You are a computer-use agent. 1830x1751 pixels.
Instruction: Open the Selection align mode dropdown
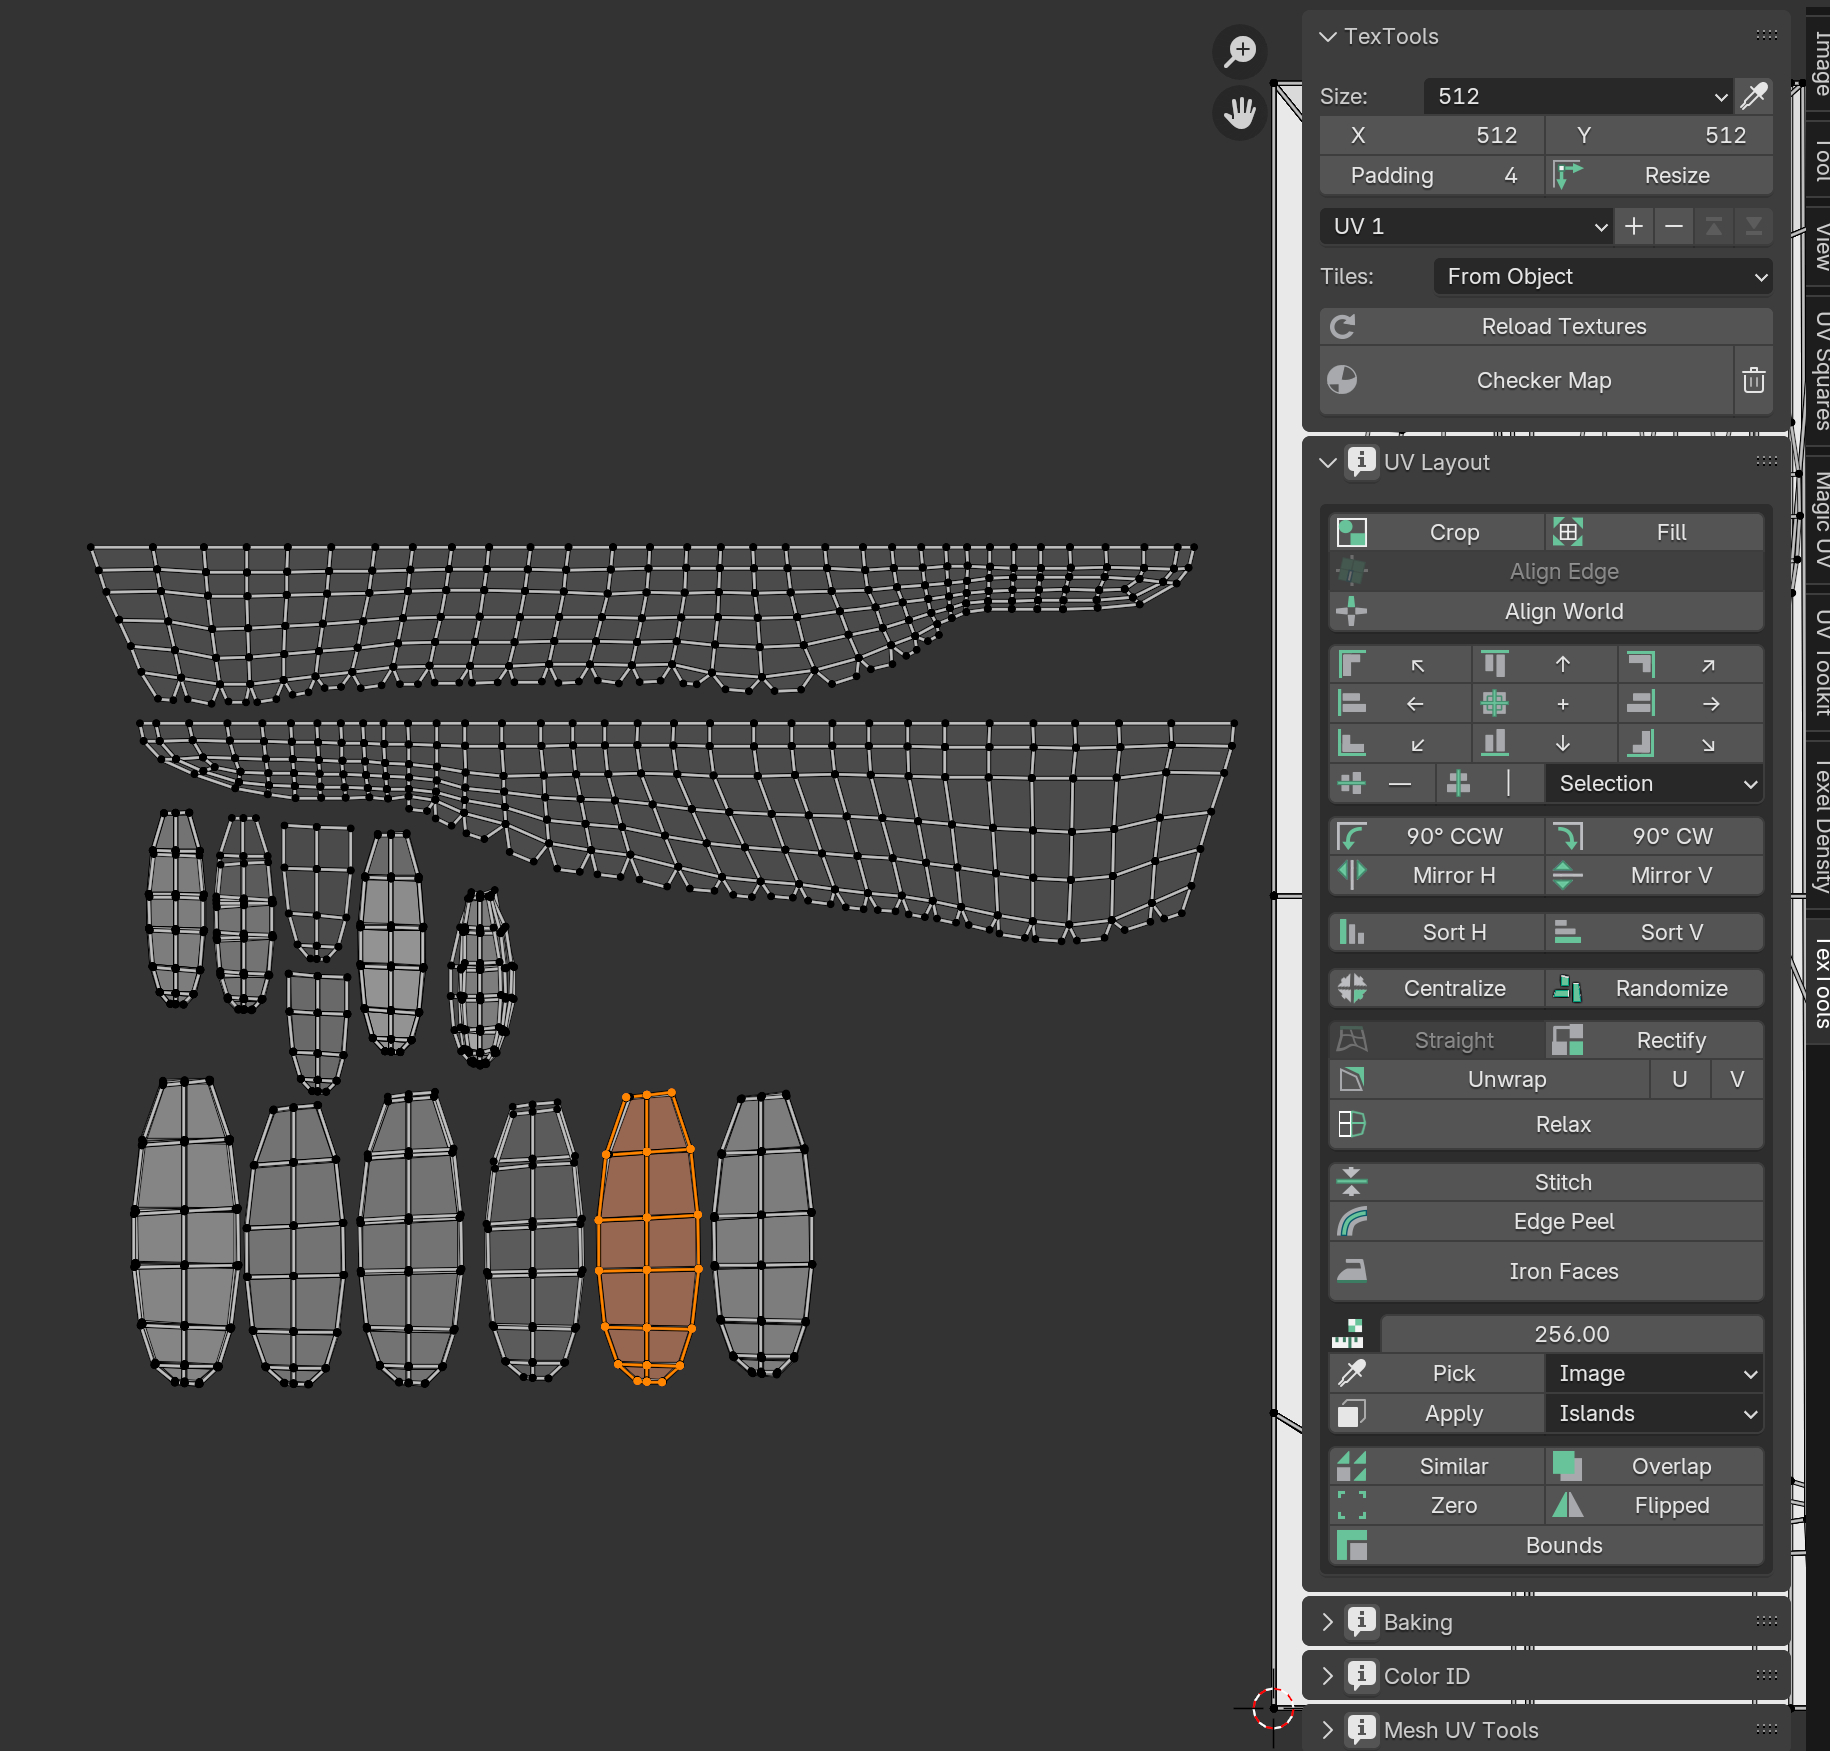coord(1654,783)
